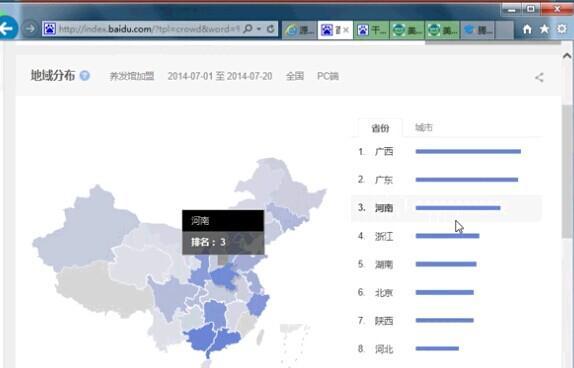The height and width of the screenshot is (368, 574).
Task: Click the blue bar for 广东
Action: [x=467, y=180]
